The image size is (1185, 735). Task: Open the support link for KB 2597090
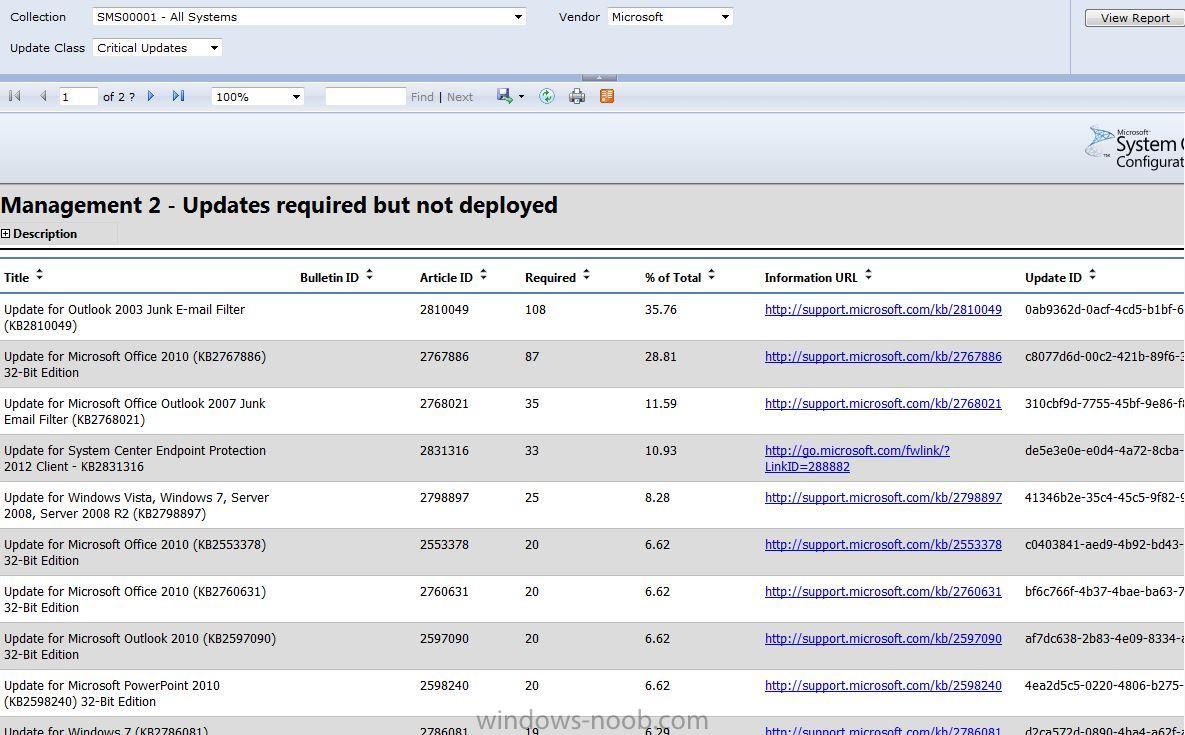883,638
